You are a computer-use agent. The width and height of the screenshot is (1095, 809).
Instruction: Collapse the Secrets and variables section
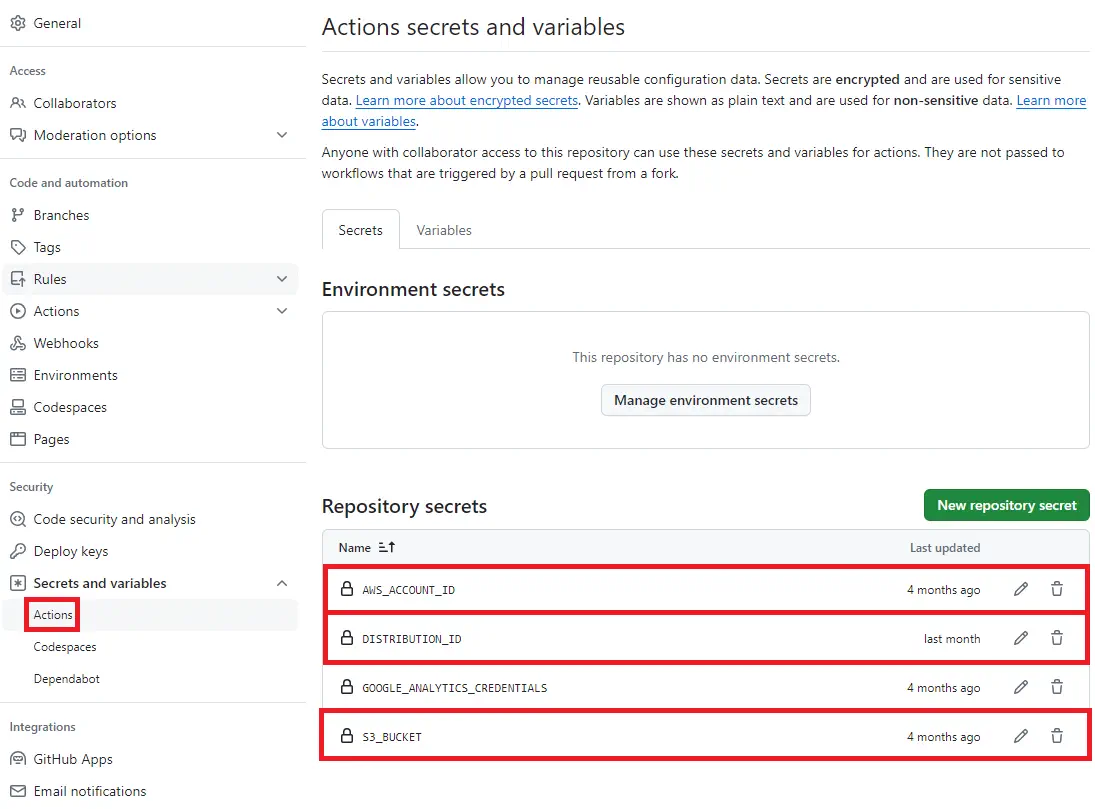(282, 583)
